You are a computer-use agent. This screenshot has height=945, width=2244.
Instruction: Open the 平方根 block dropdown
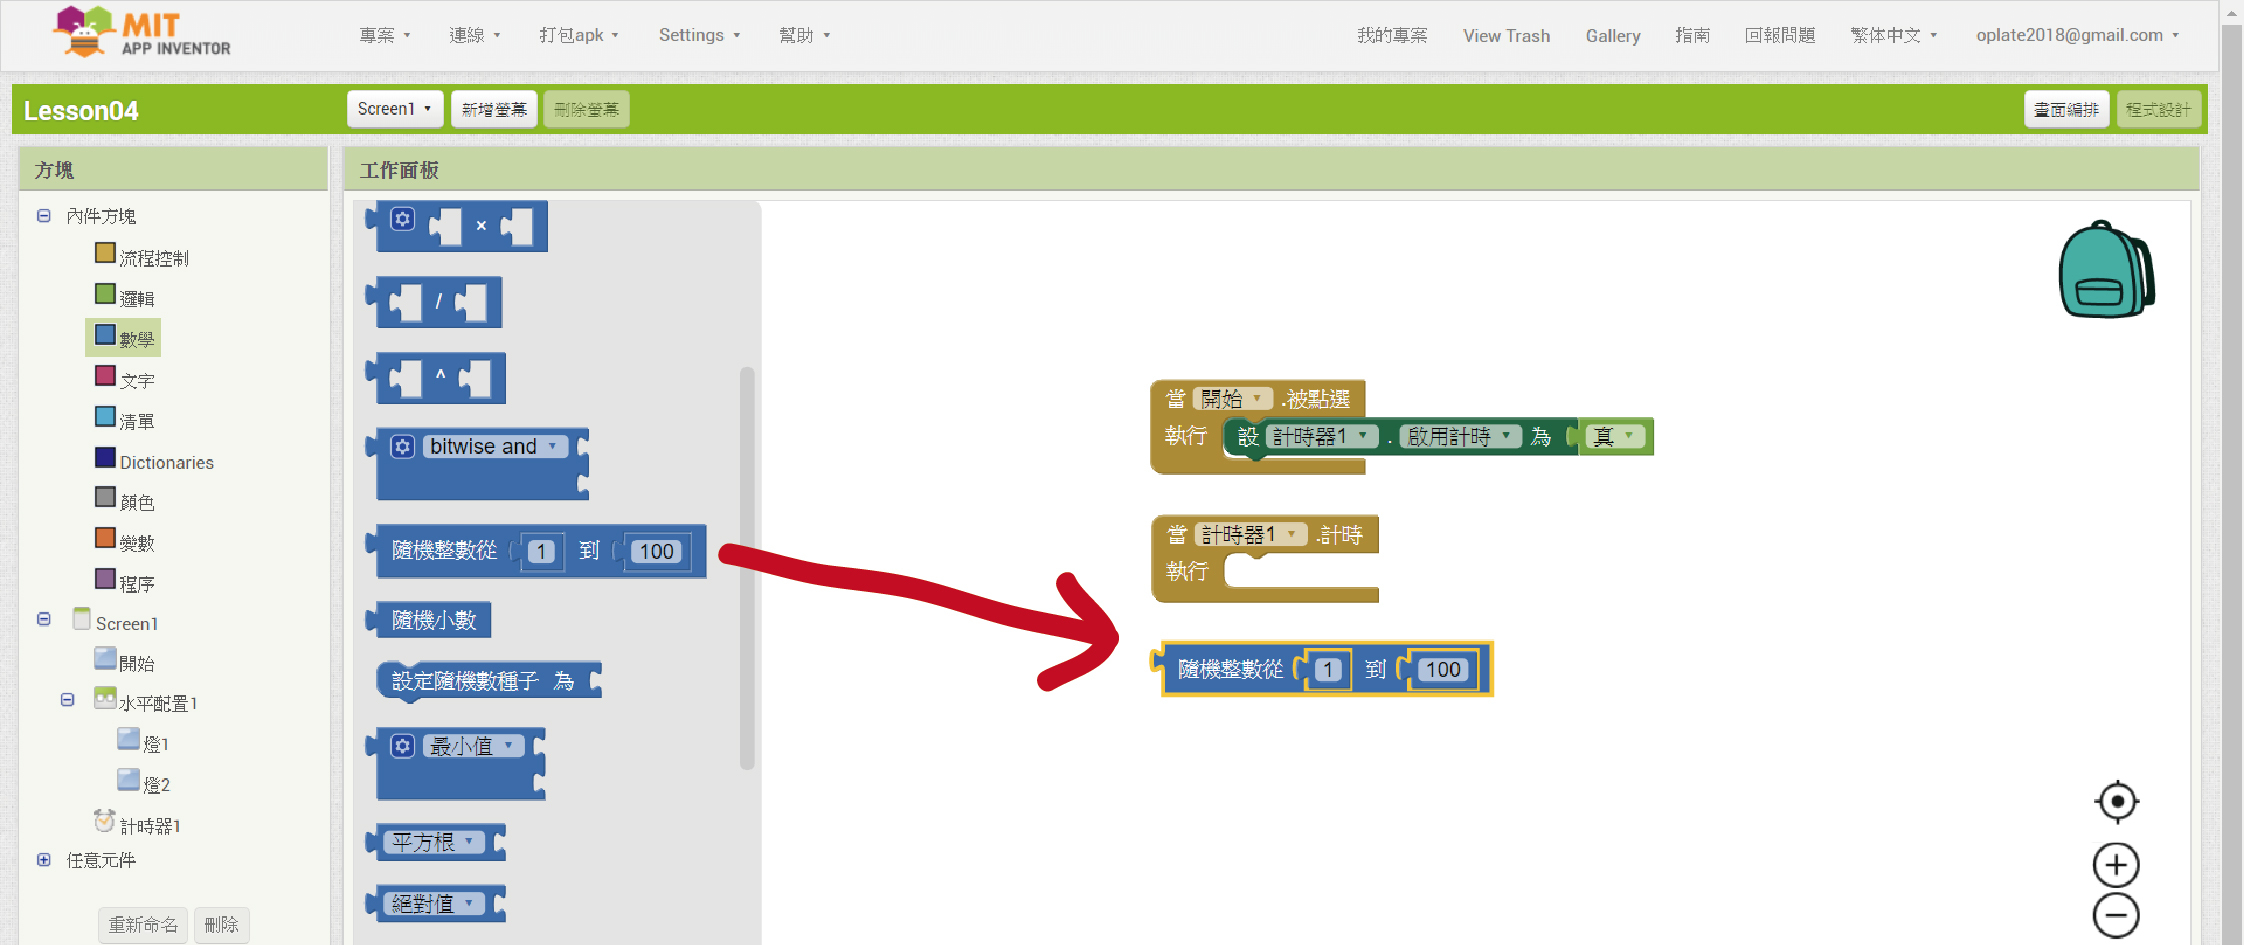click(435, 842)
